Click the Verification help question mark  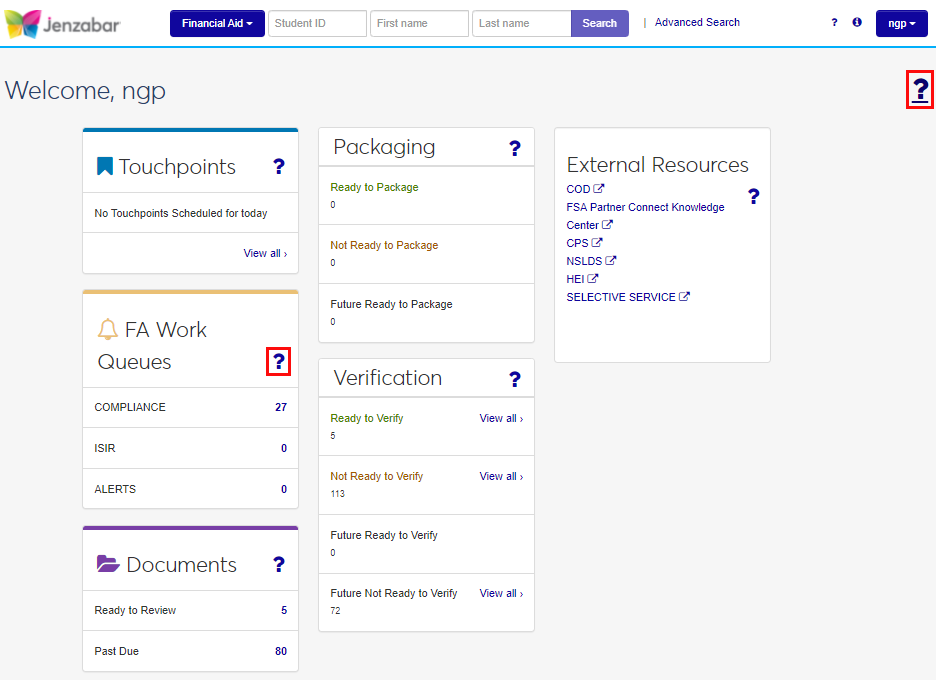tap(515, 379)
